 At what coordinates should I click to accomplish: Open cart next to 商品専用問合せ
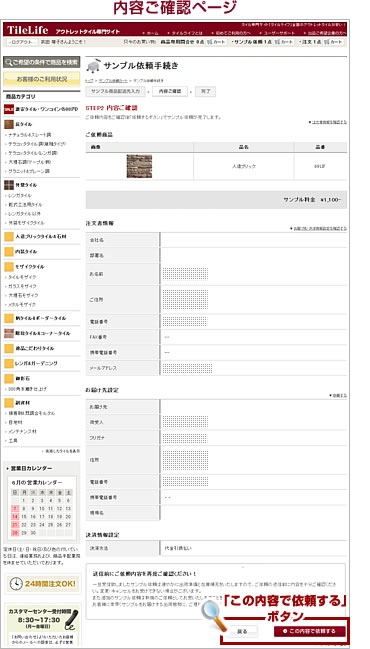[216, 42]
